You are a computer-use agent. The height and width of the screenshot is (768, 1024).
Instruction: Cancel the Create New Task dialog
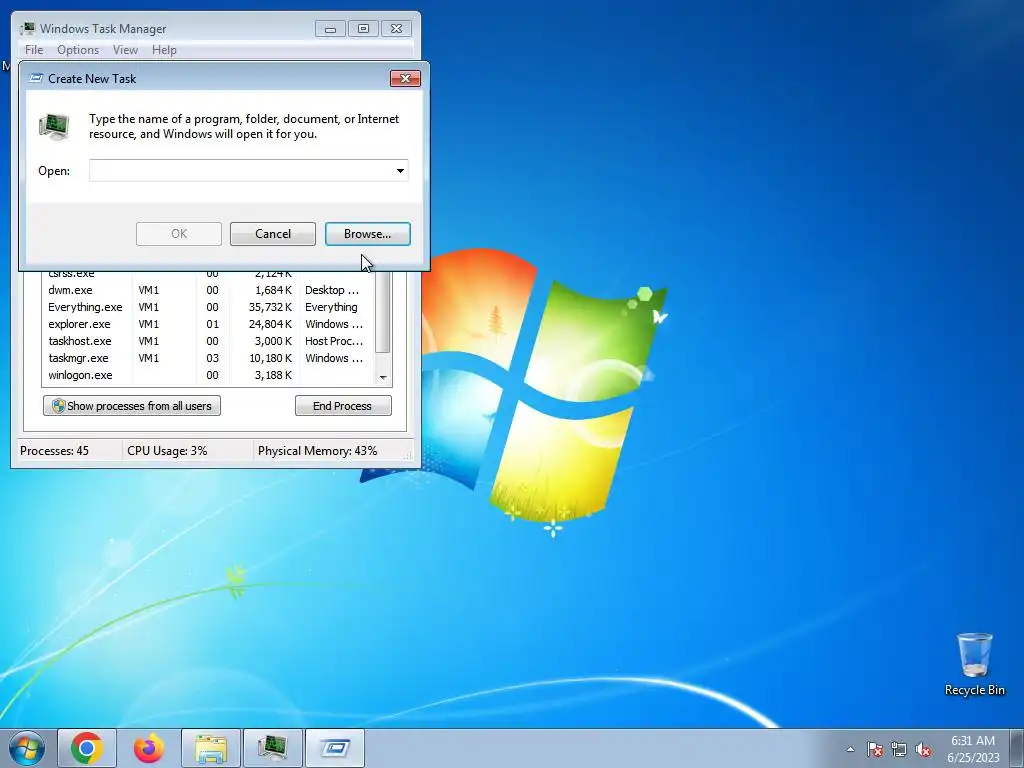[x=272, y=234]
